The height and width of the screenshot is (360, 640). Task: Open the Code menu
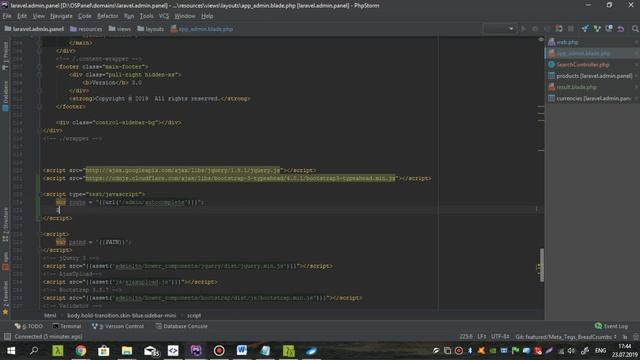point(84,16)
